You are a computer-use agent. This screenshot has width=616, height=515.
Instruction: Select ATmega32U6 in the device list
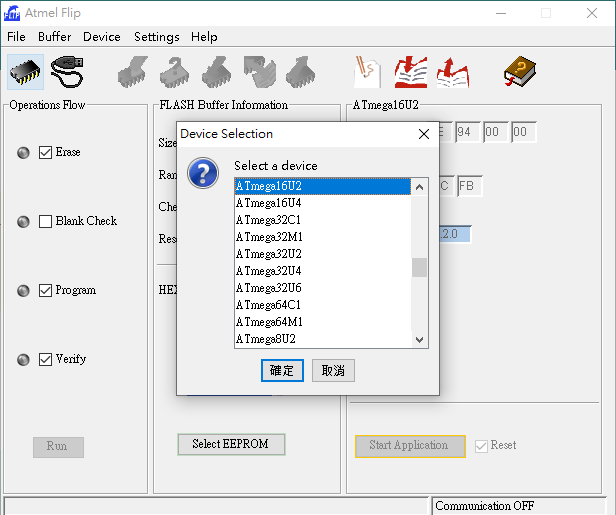click(x=323, y=288)
